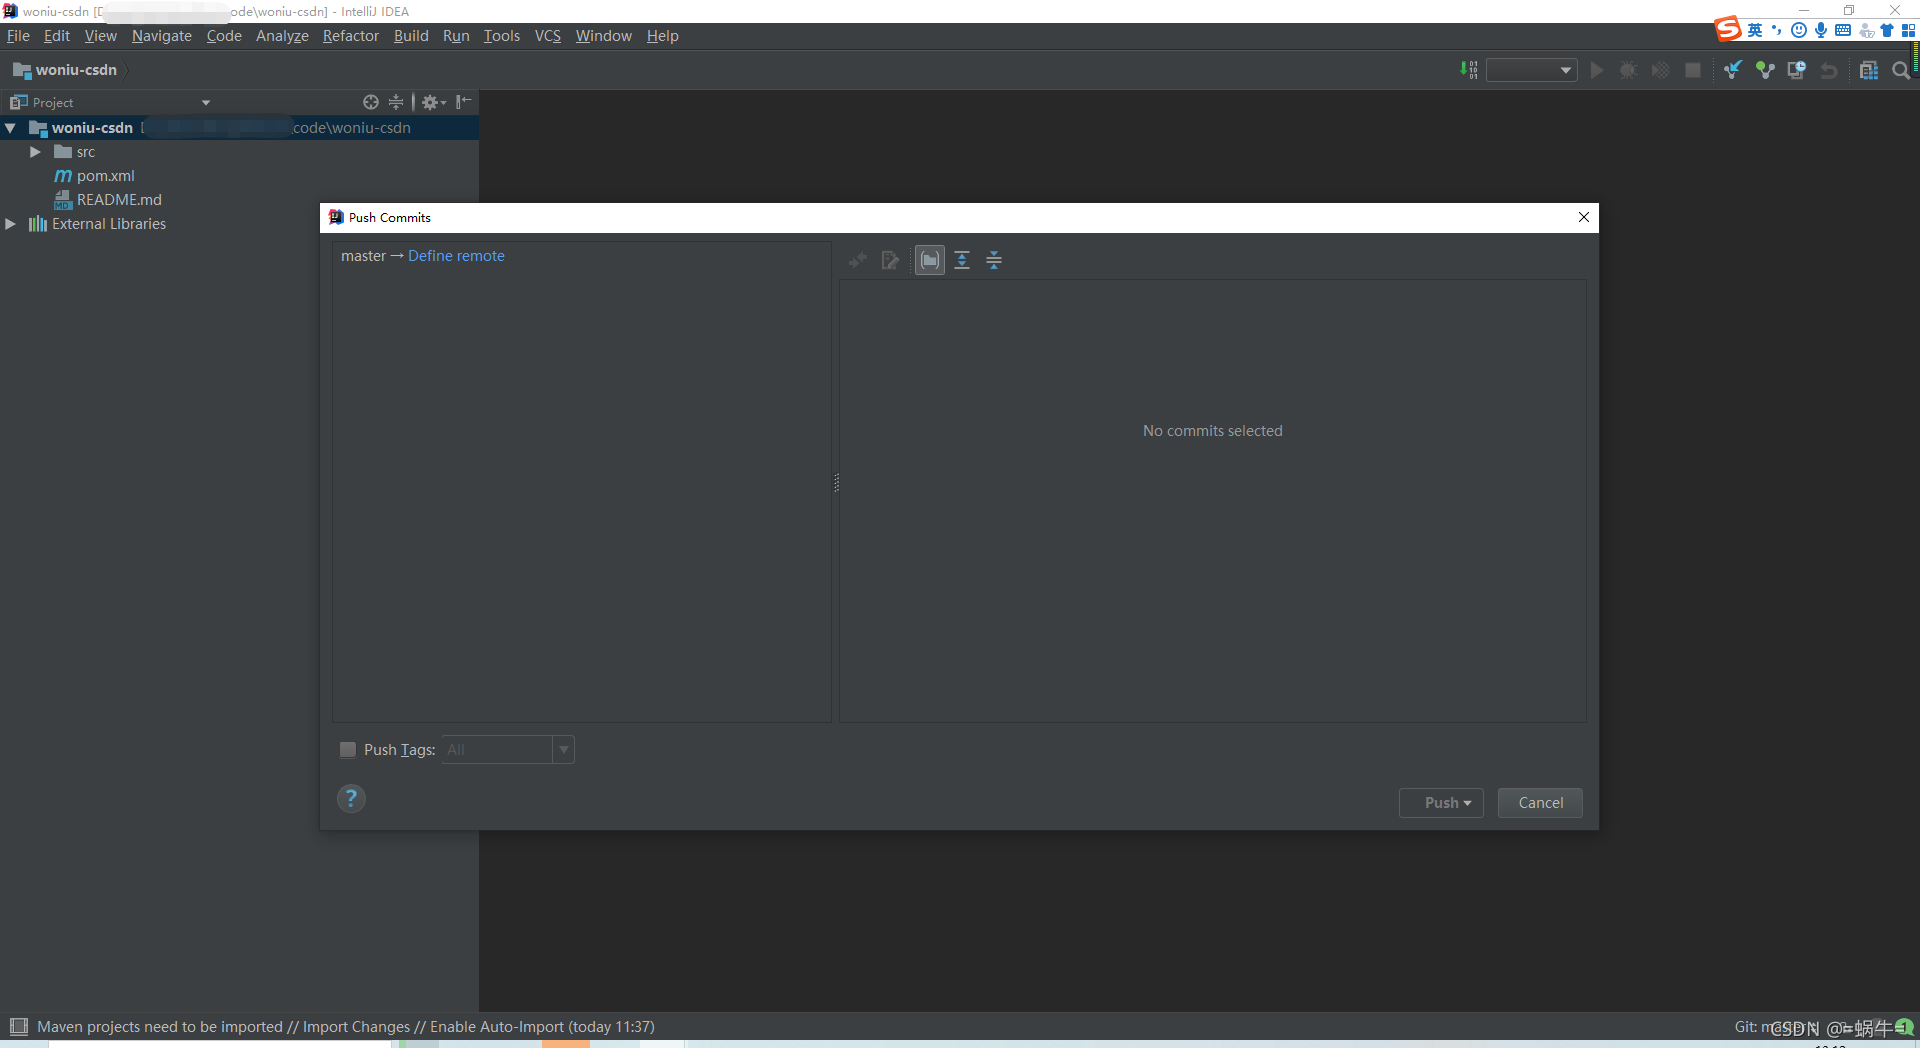
Task: Open the Code menu
Action: tap(224, 36)
